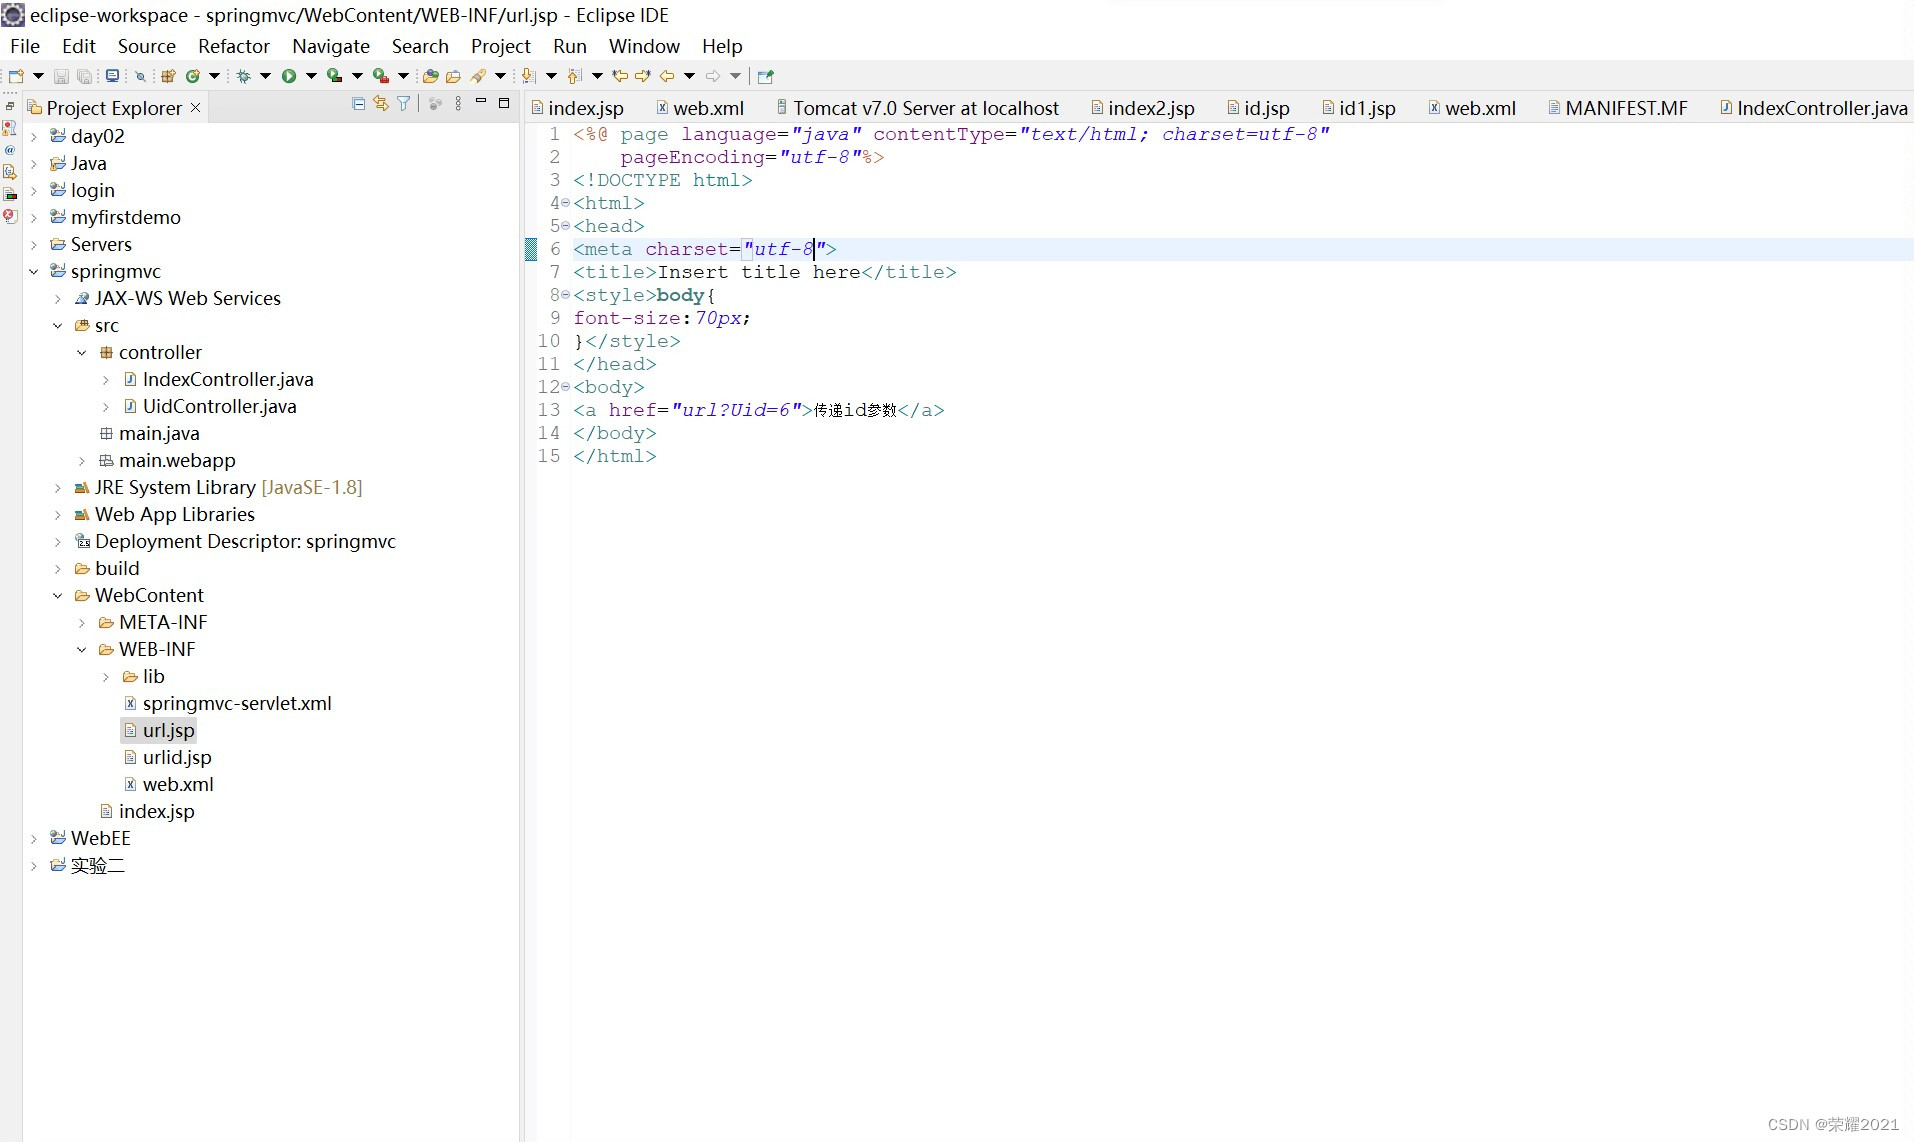This screenshot has height=1142, width=1914.
Task: Click the Save icon in toolbar
Action: pyautogui.click(x=61, y=76)
